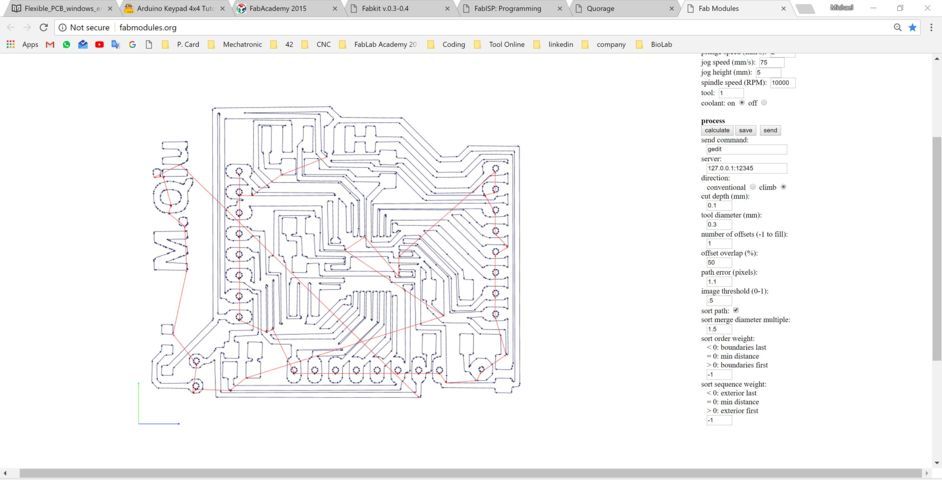Click the calculate button

[x=717, y=130]
